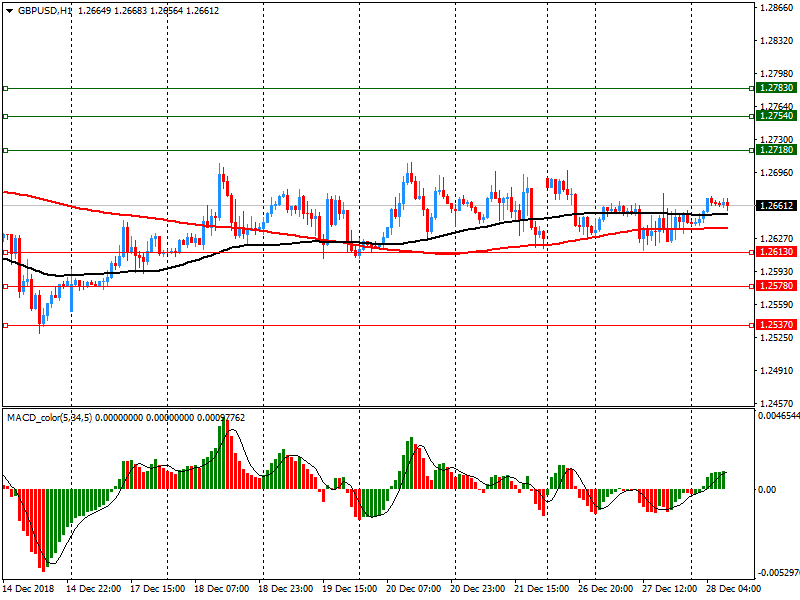Select the 1.25780 red price label
Screen dimensions: 800x600
(x=776, y=286)
